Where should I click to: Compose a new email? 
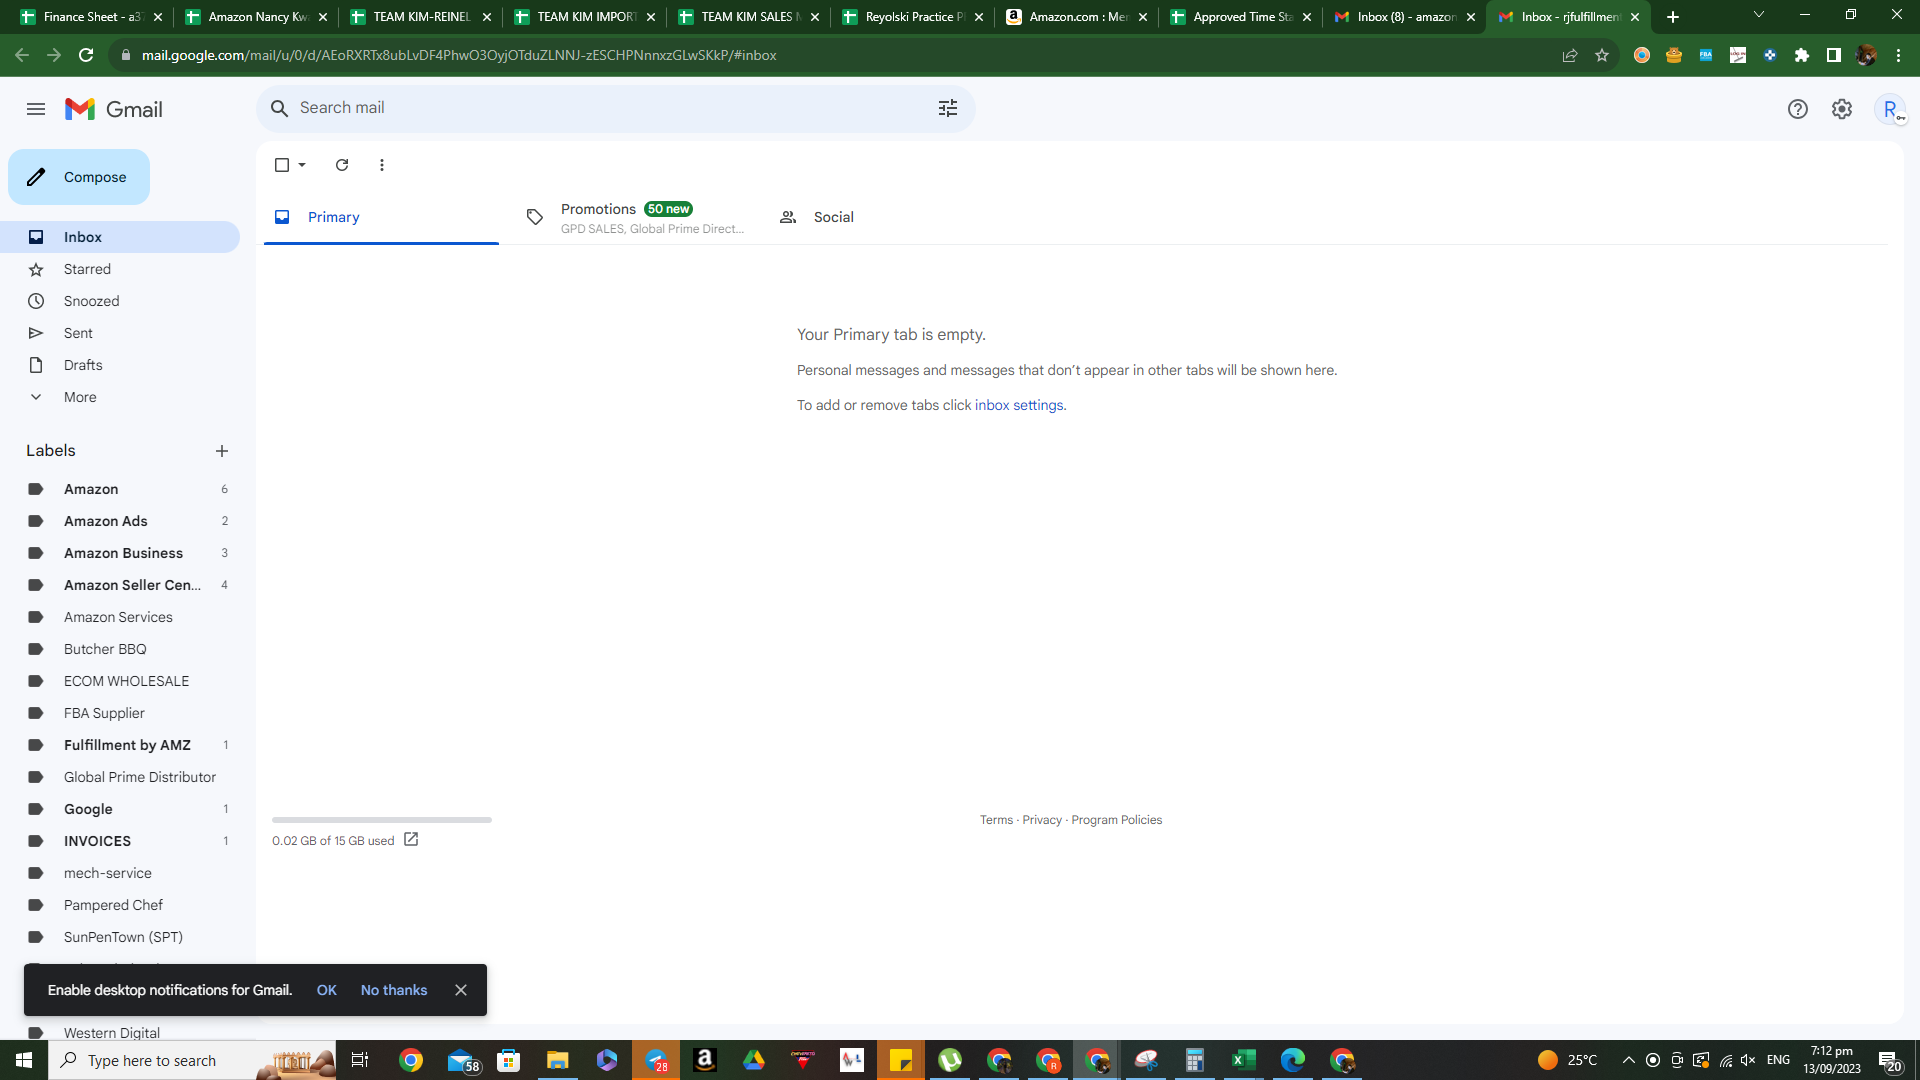[x=79, y=177]
